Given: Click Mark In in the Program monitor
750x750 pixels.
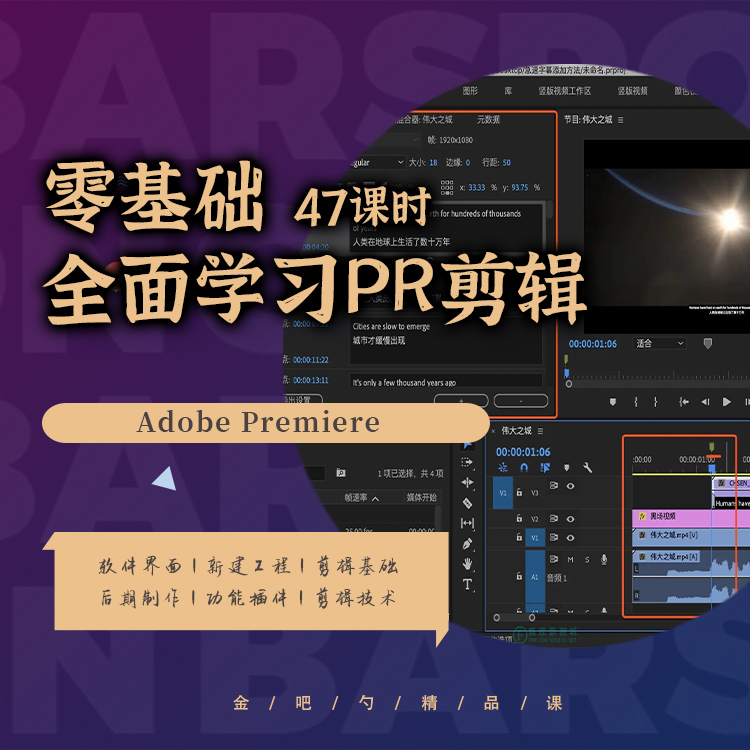Looking at the screenshot, I should coord(636,402).
